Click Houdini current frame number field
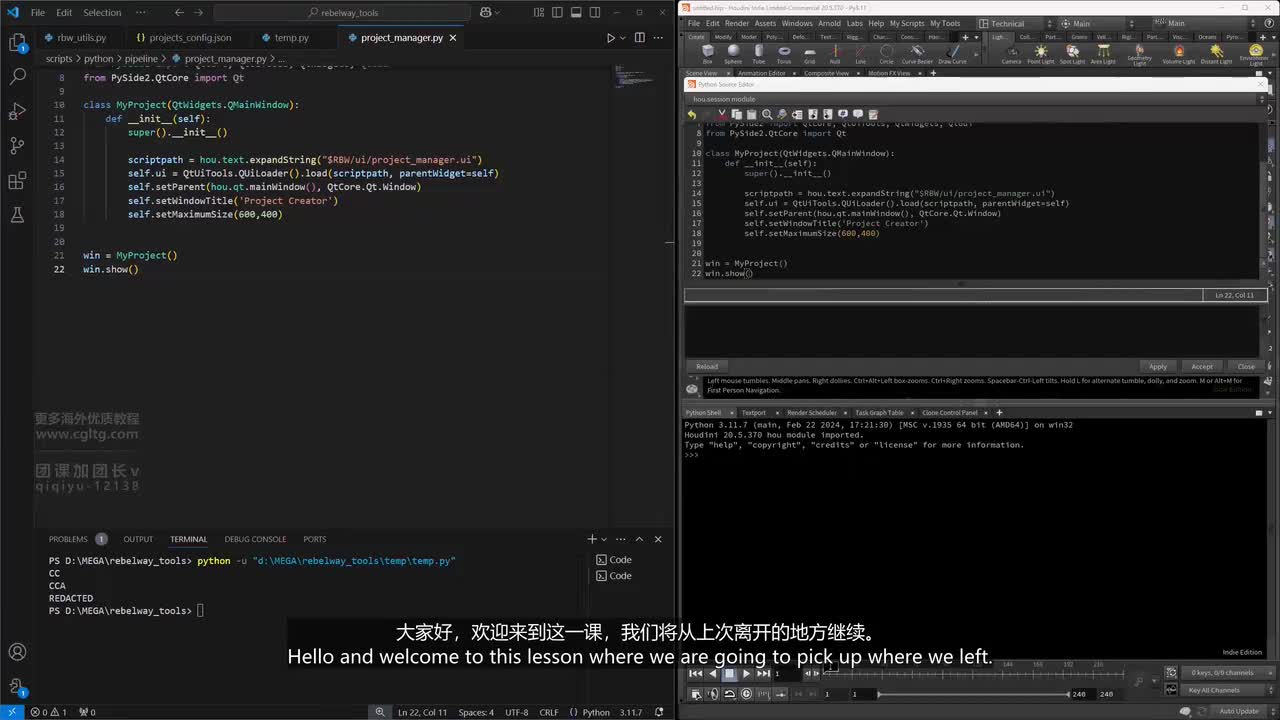 tap(786, 674)
